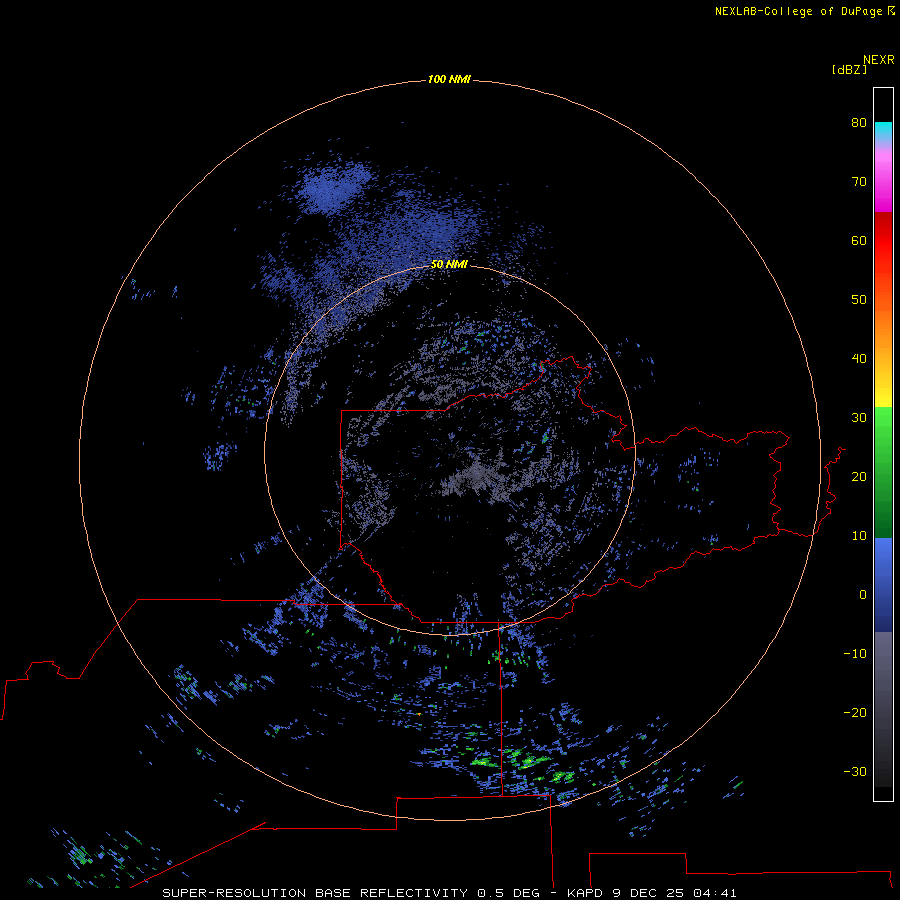Image resolution: width=900 pixels, height=900 pixels.
Task: Click the -30 dBZ scale value
Action: 855,771
